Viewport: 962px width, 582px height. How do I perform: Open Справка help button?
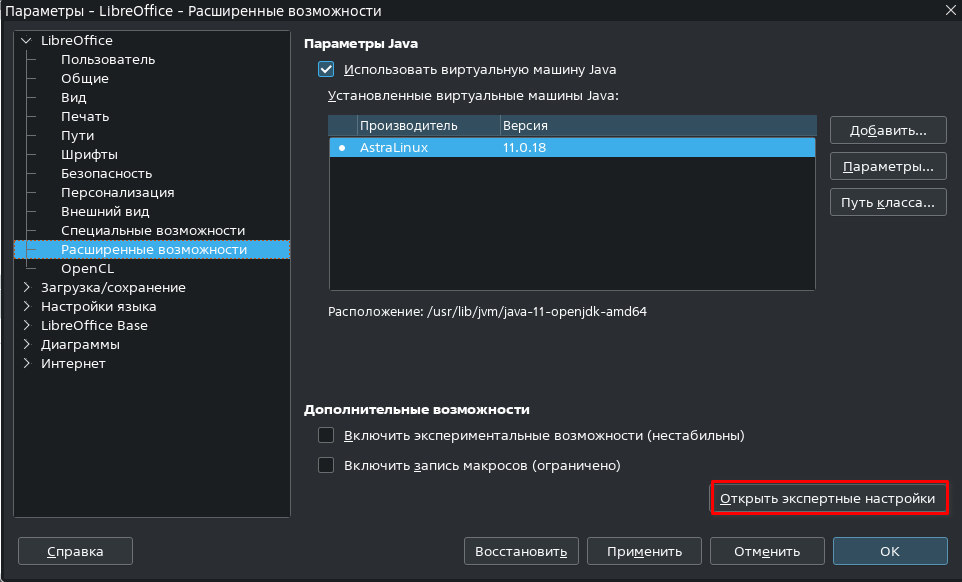tap(75, 551)
